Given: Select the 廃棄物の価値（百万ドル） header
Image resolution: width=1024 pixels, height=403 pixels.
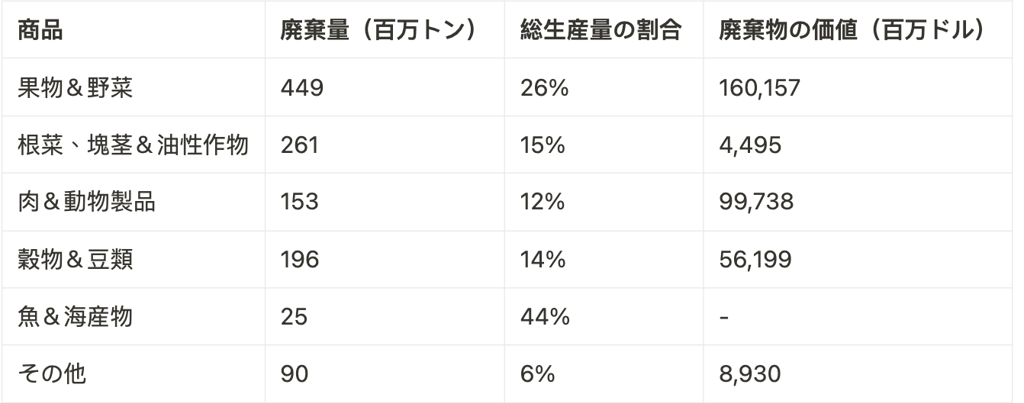Looking at the screenshot, I should [x=853, y=30].
